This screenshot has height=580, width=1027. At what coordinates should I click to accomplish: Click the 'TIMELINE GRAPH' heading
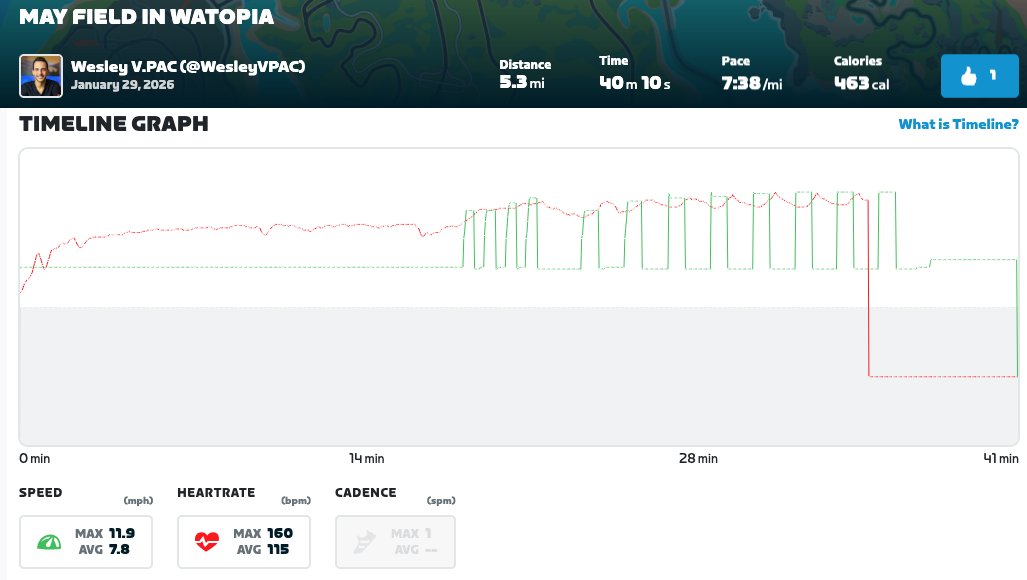click(x=114, y=124)
